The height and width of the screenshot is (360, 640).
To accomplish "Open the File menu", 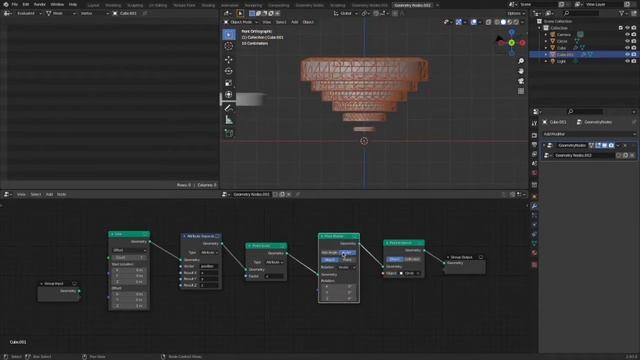I will coord(15,4).
